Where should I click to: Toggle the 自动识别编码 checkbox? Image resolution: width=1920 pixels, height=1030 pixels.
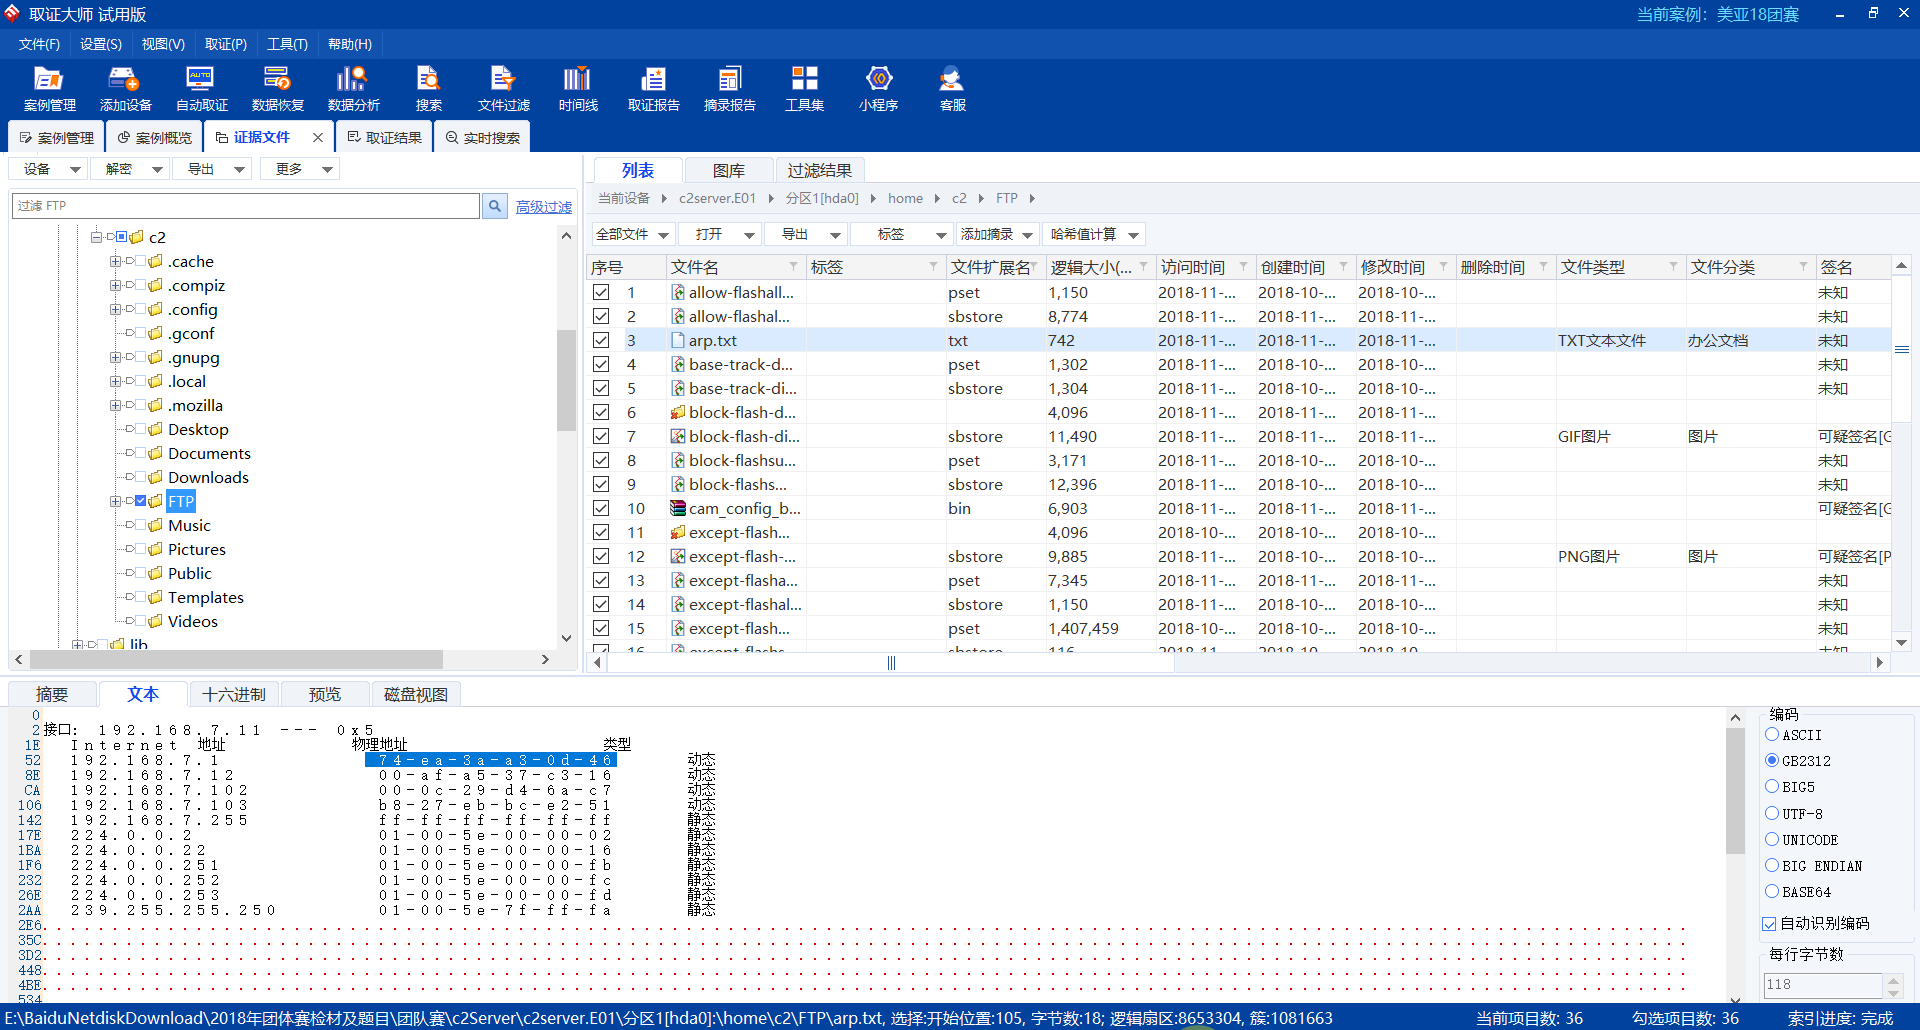(1769, 924)
